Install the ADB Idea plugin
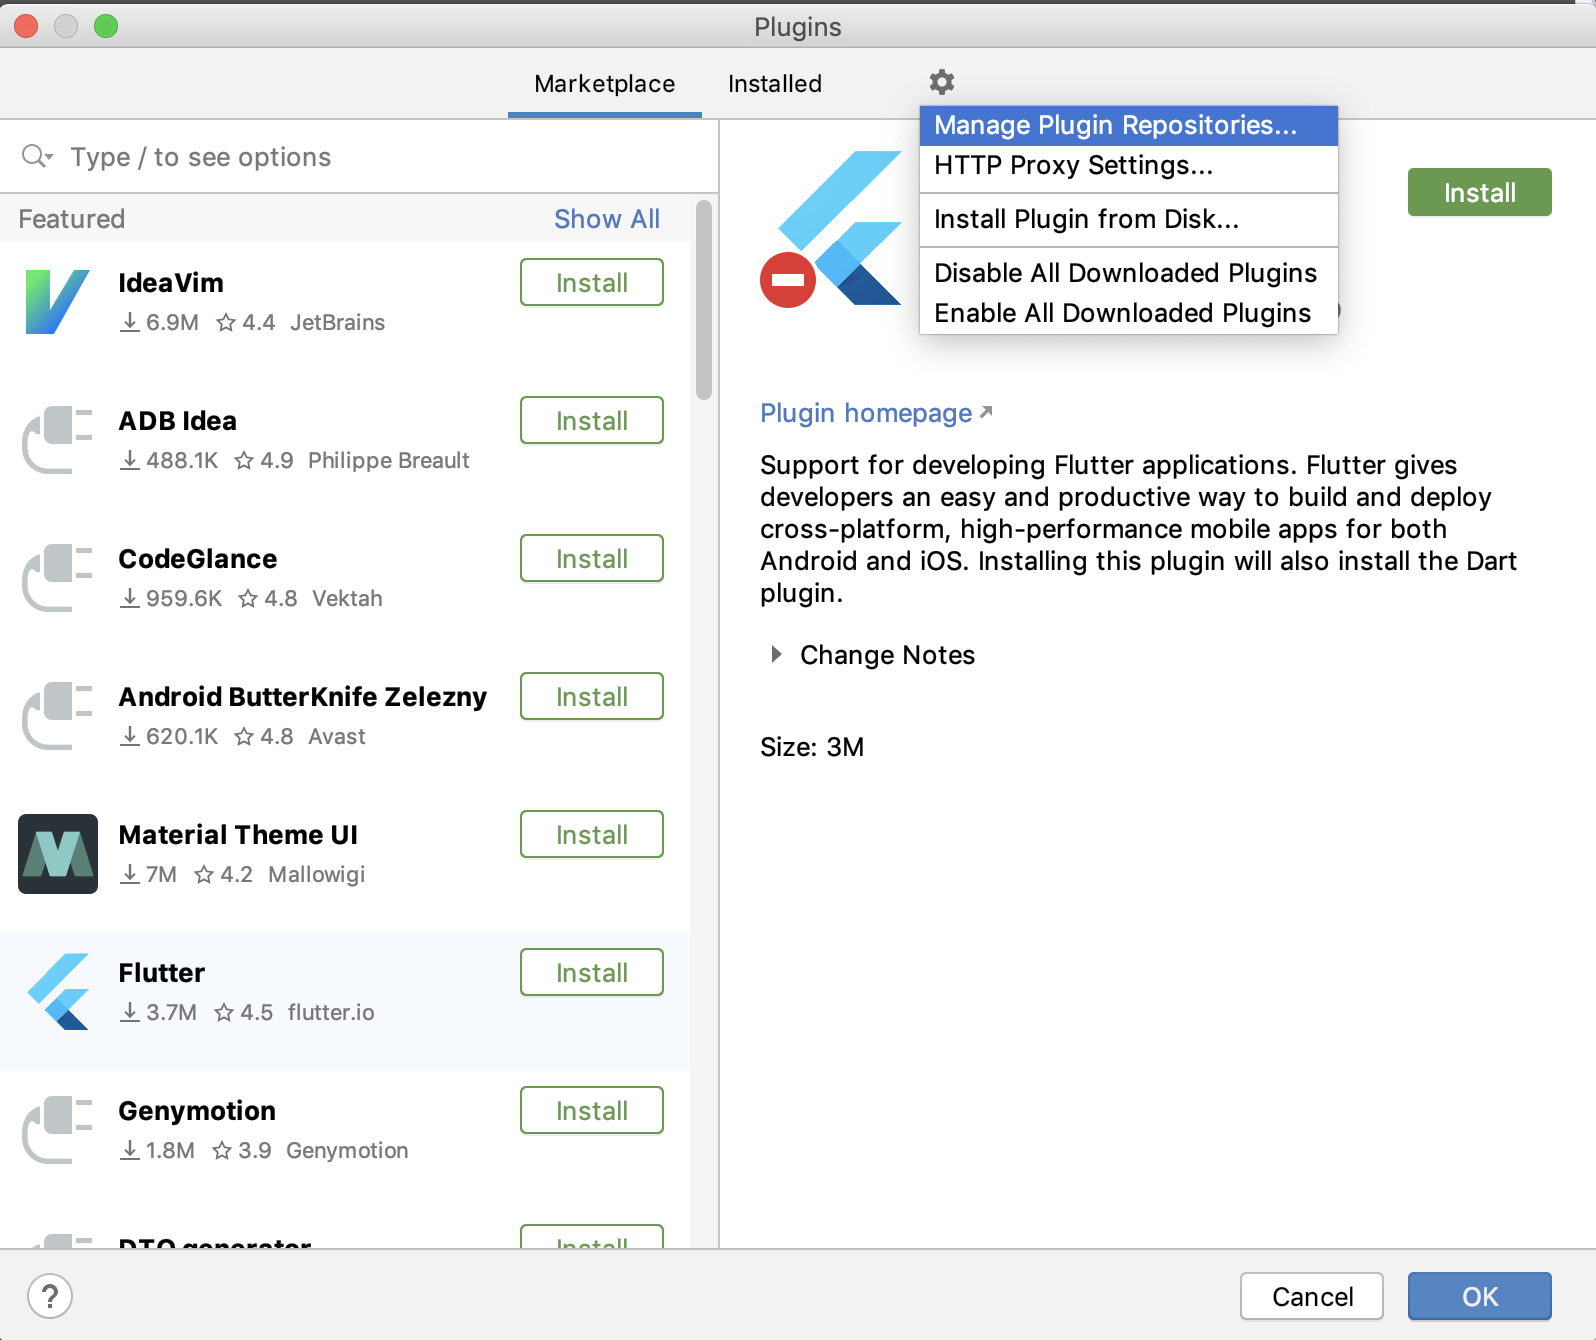The image size is (1596, 1340). coord(592,420)
